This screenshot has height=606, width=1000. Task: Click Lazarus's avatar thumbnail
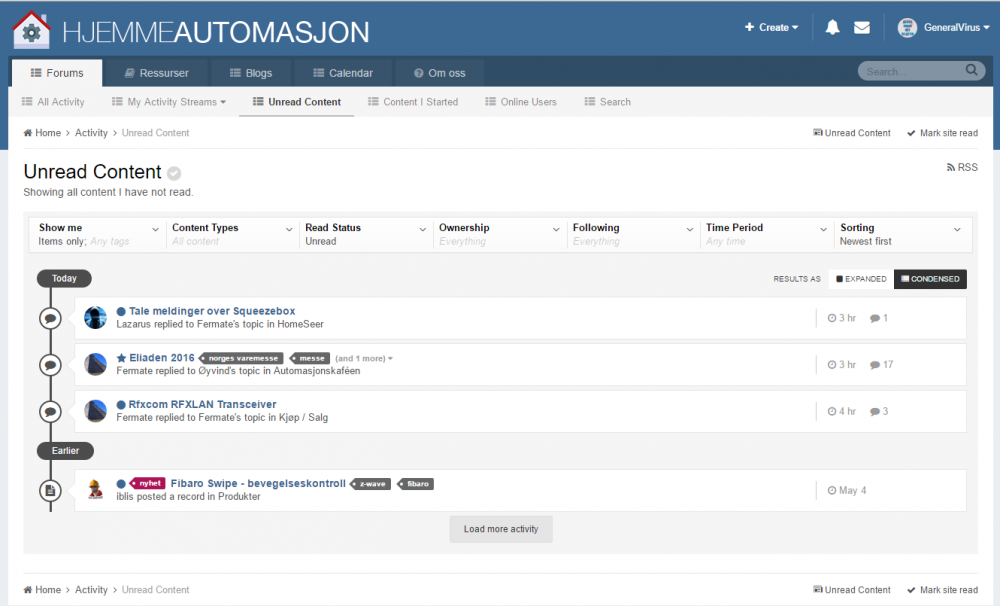96,318
